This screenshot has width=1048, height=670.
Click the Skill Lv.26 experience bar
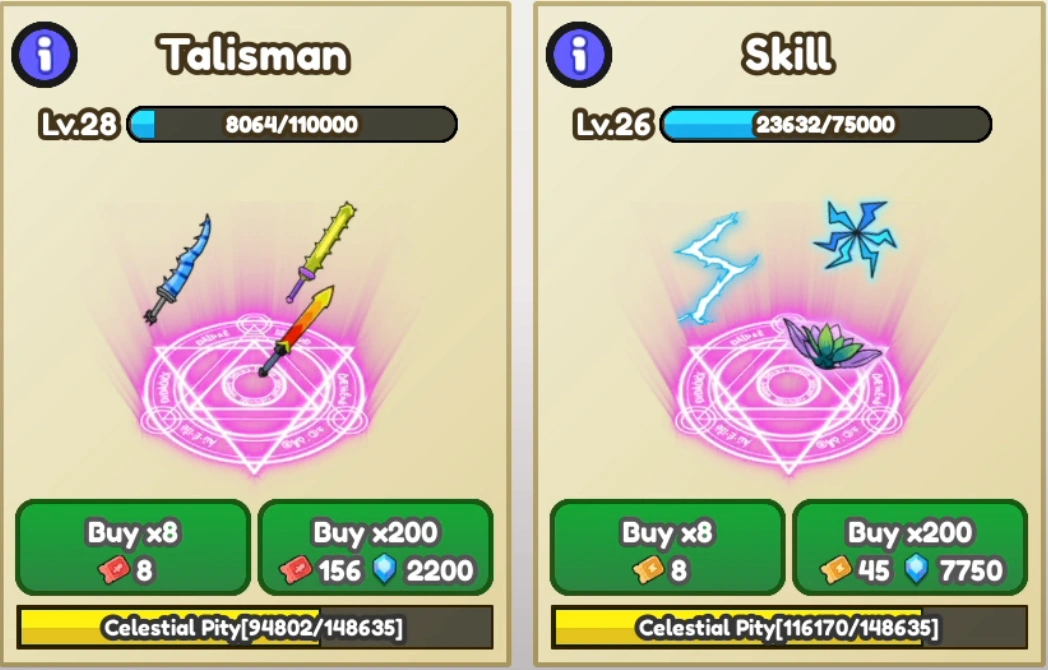coord(826,124)
